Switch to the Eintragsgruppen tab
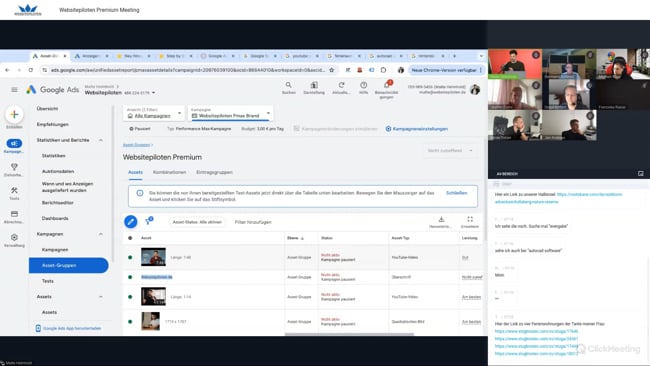 tap(214, 172)
